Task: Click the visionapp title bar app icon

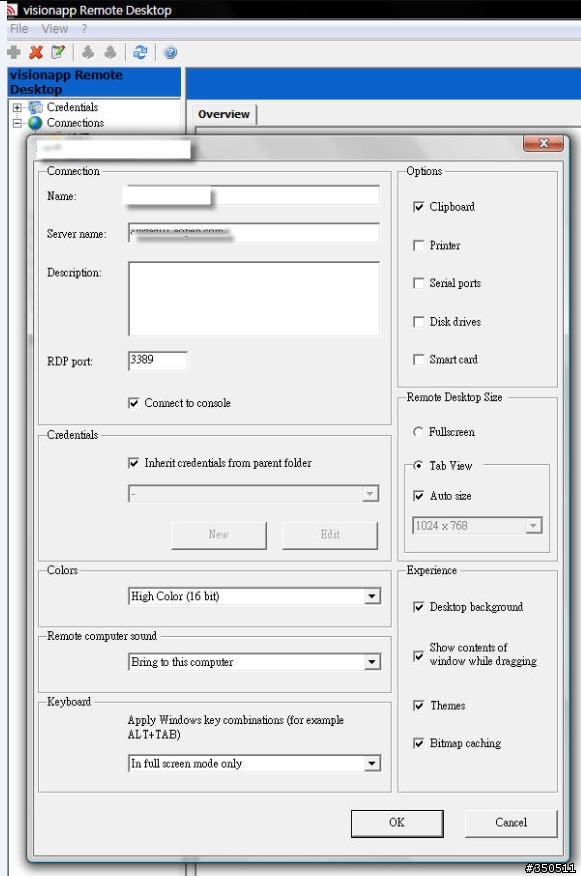Action: click(x=11, y=9)
